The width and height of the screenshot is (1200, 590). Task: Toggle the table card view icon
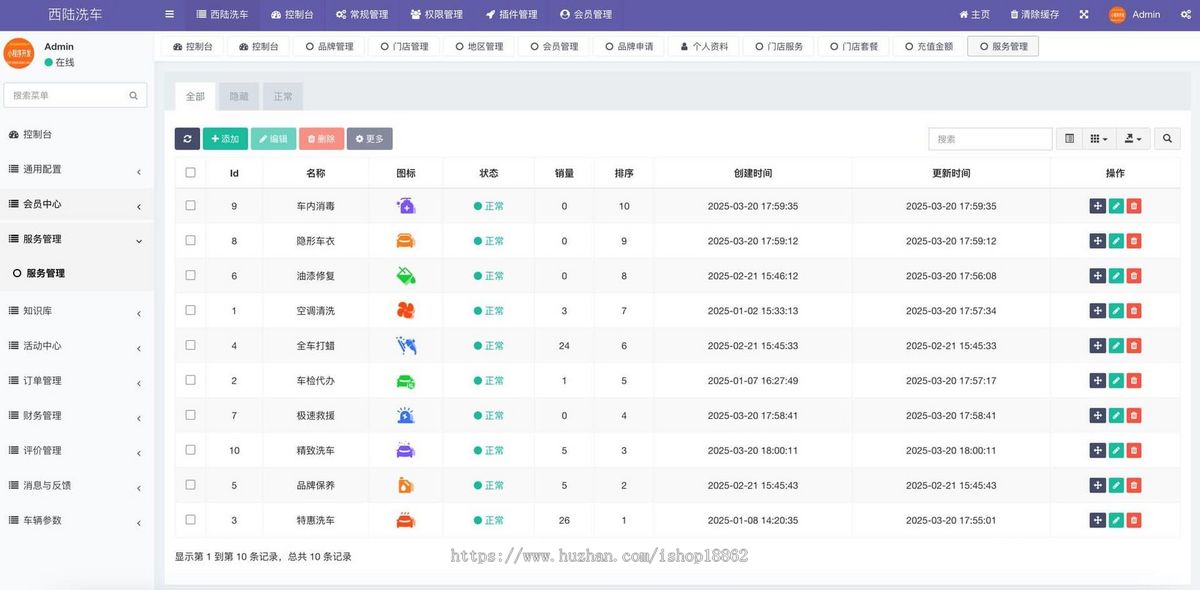tap(1069, 139)
